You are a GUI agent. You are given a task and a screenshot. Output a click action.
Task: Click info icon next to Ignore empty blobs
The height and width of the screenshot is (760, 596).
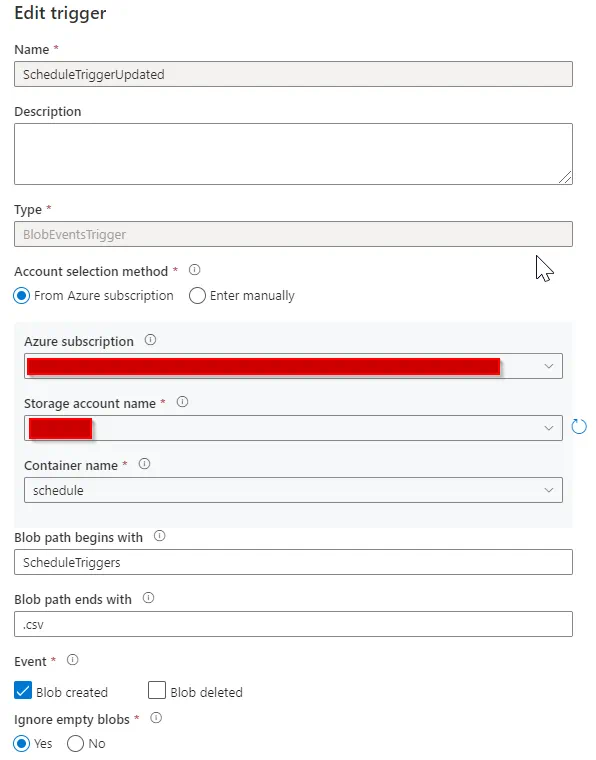coord(156,718)
